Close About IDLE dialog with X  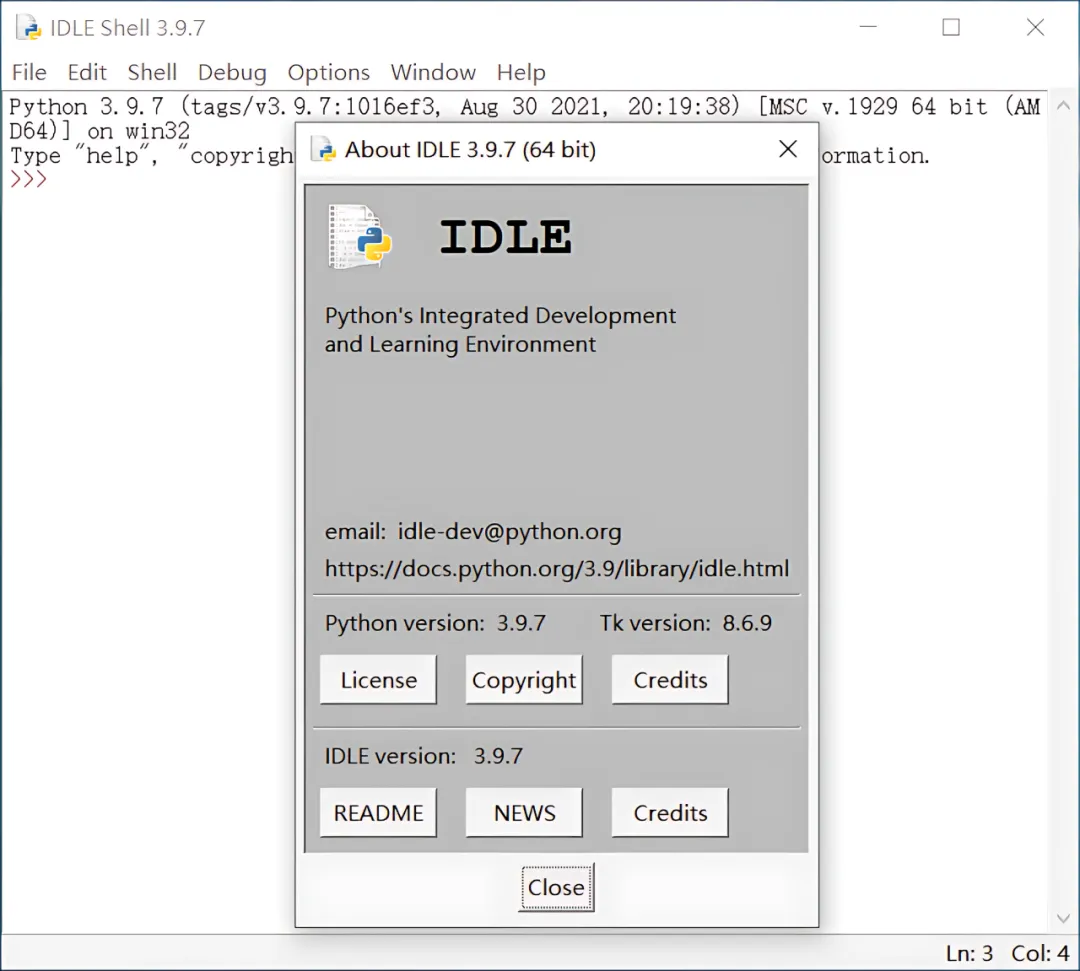coord(788,149)
